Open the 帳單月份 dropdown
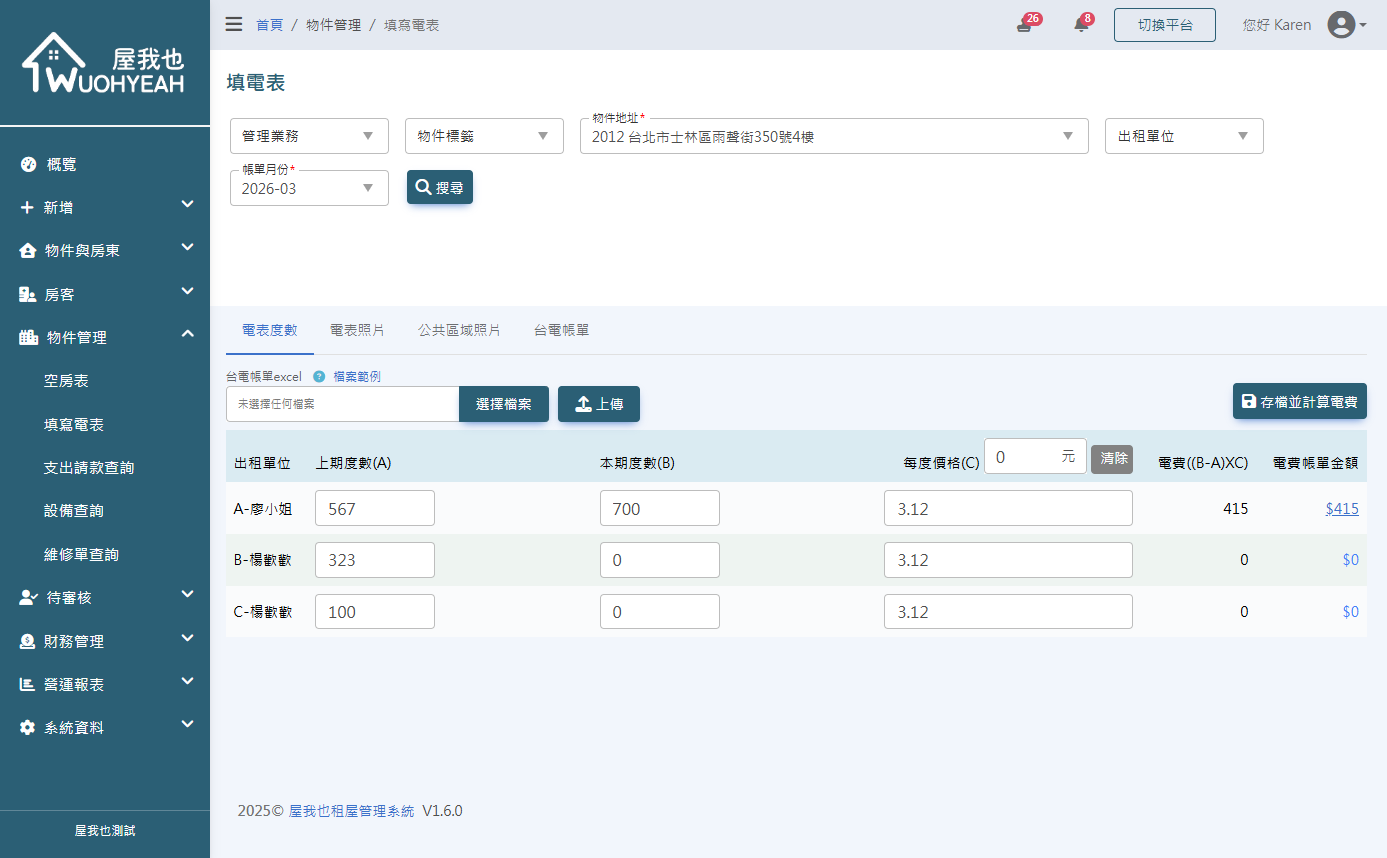 (x=309, y=188)
